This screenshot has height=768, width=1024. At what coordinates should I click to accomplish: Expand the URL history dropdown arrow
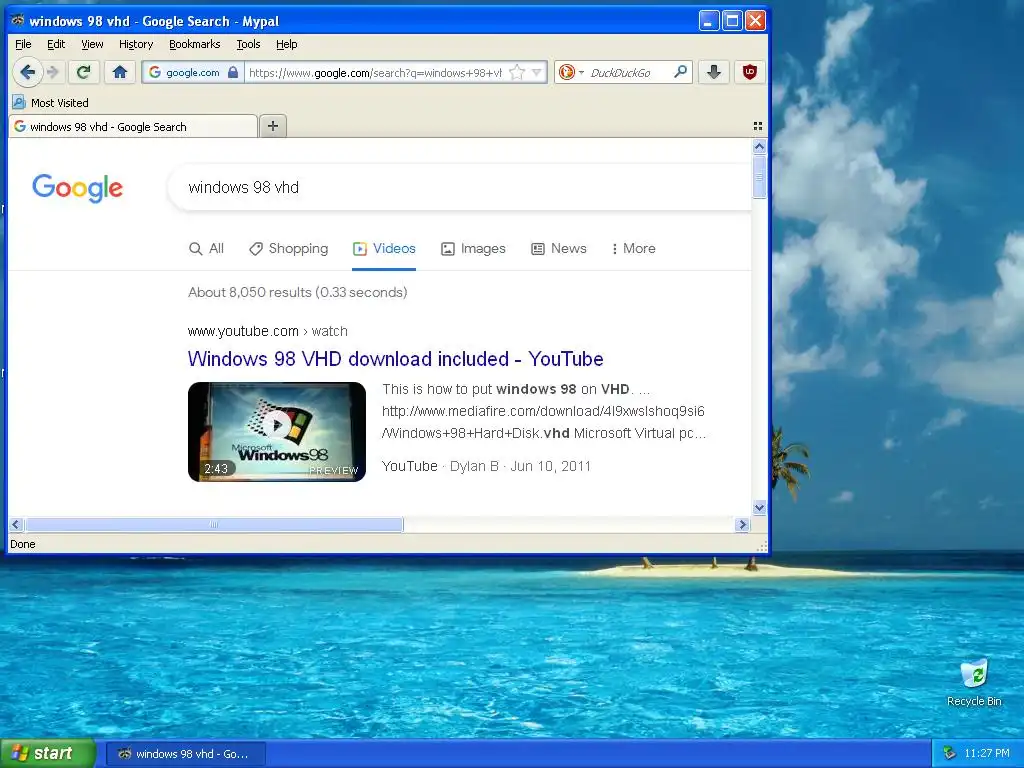tap(537, 72)
